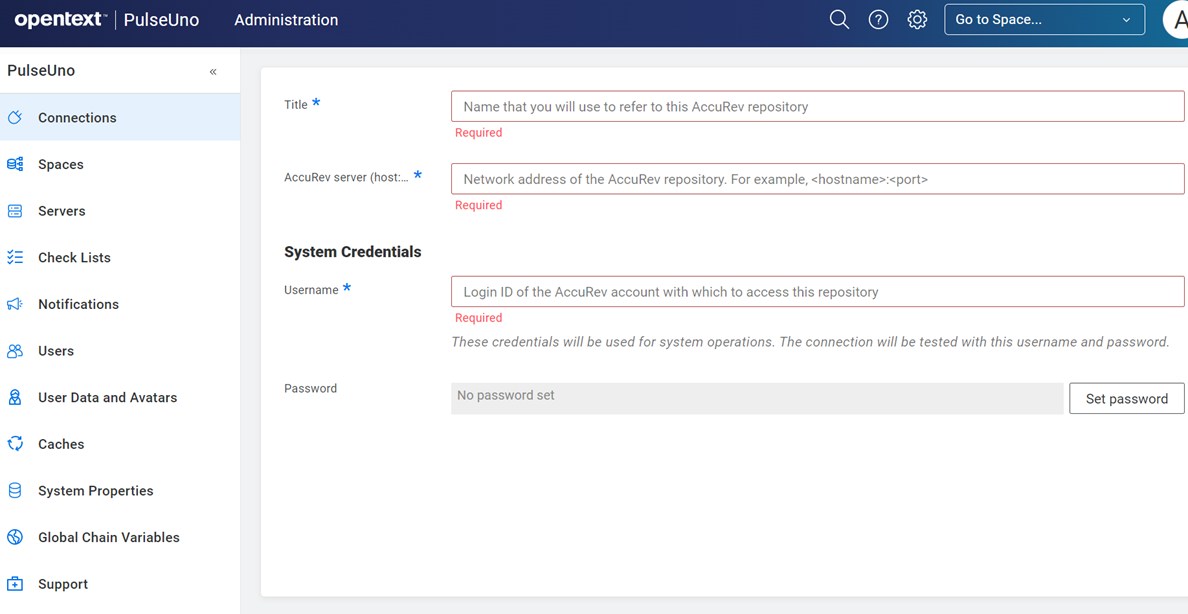Image resolution: width=1188 pixels, height=614 pixels.
Task: Open the help question mark icon
Action: coord(878,20)
